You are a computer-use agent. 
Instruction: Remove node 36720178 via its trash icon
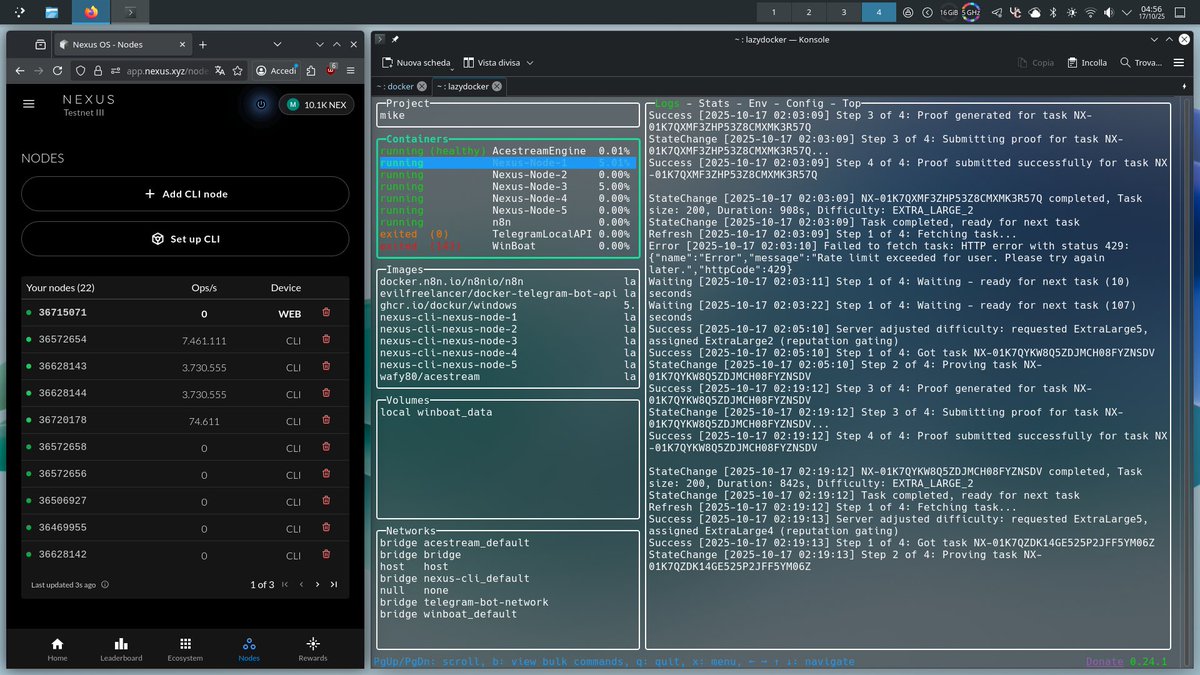click(326, 421)
